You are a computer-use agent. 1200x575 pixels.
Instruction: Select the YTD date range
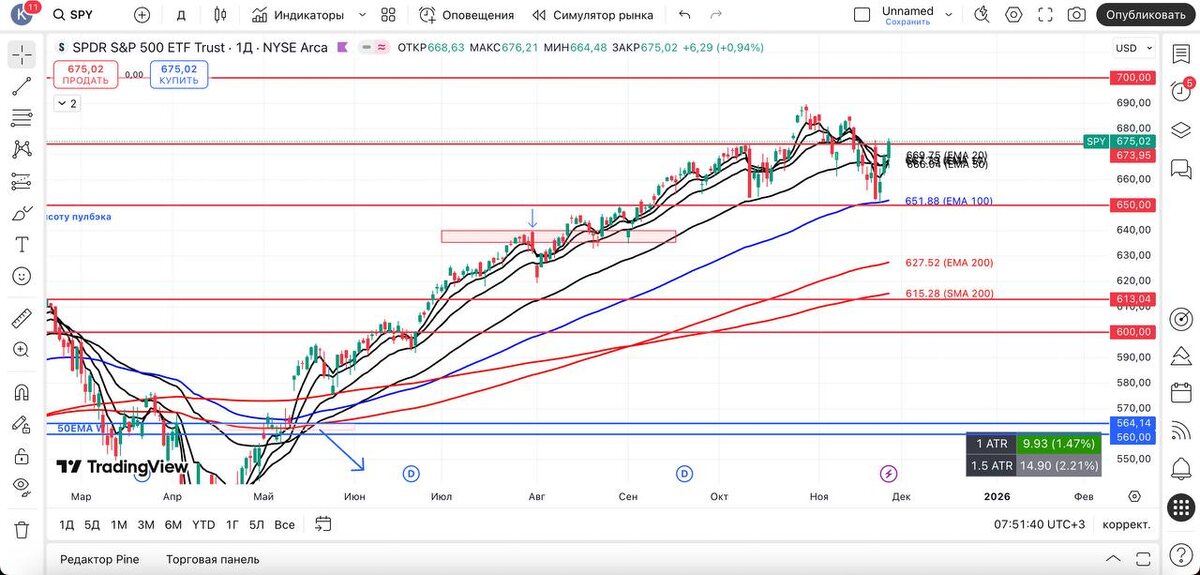pos(203,524)
